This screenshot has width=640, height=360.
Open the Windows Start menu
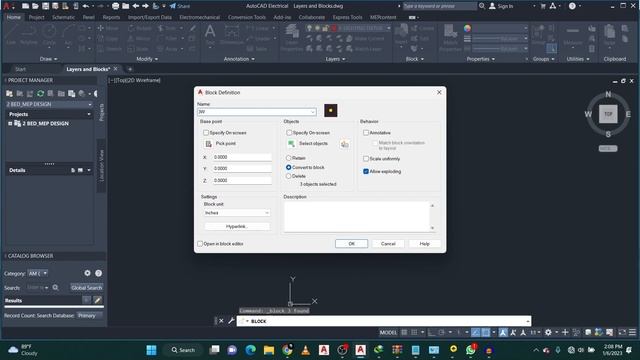pos(151,350)
